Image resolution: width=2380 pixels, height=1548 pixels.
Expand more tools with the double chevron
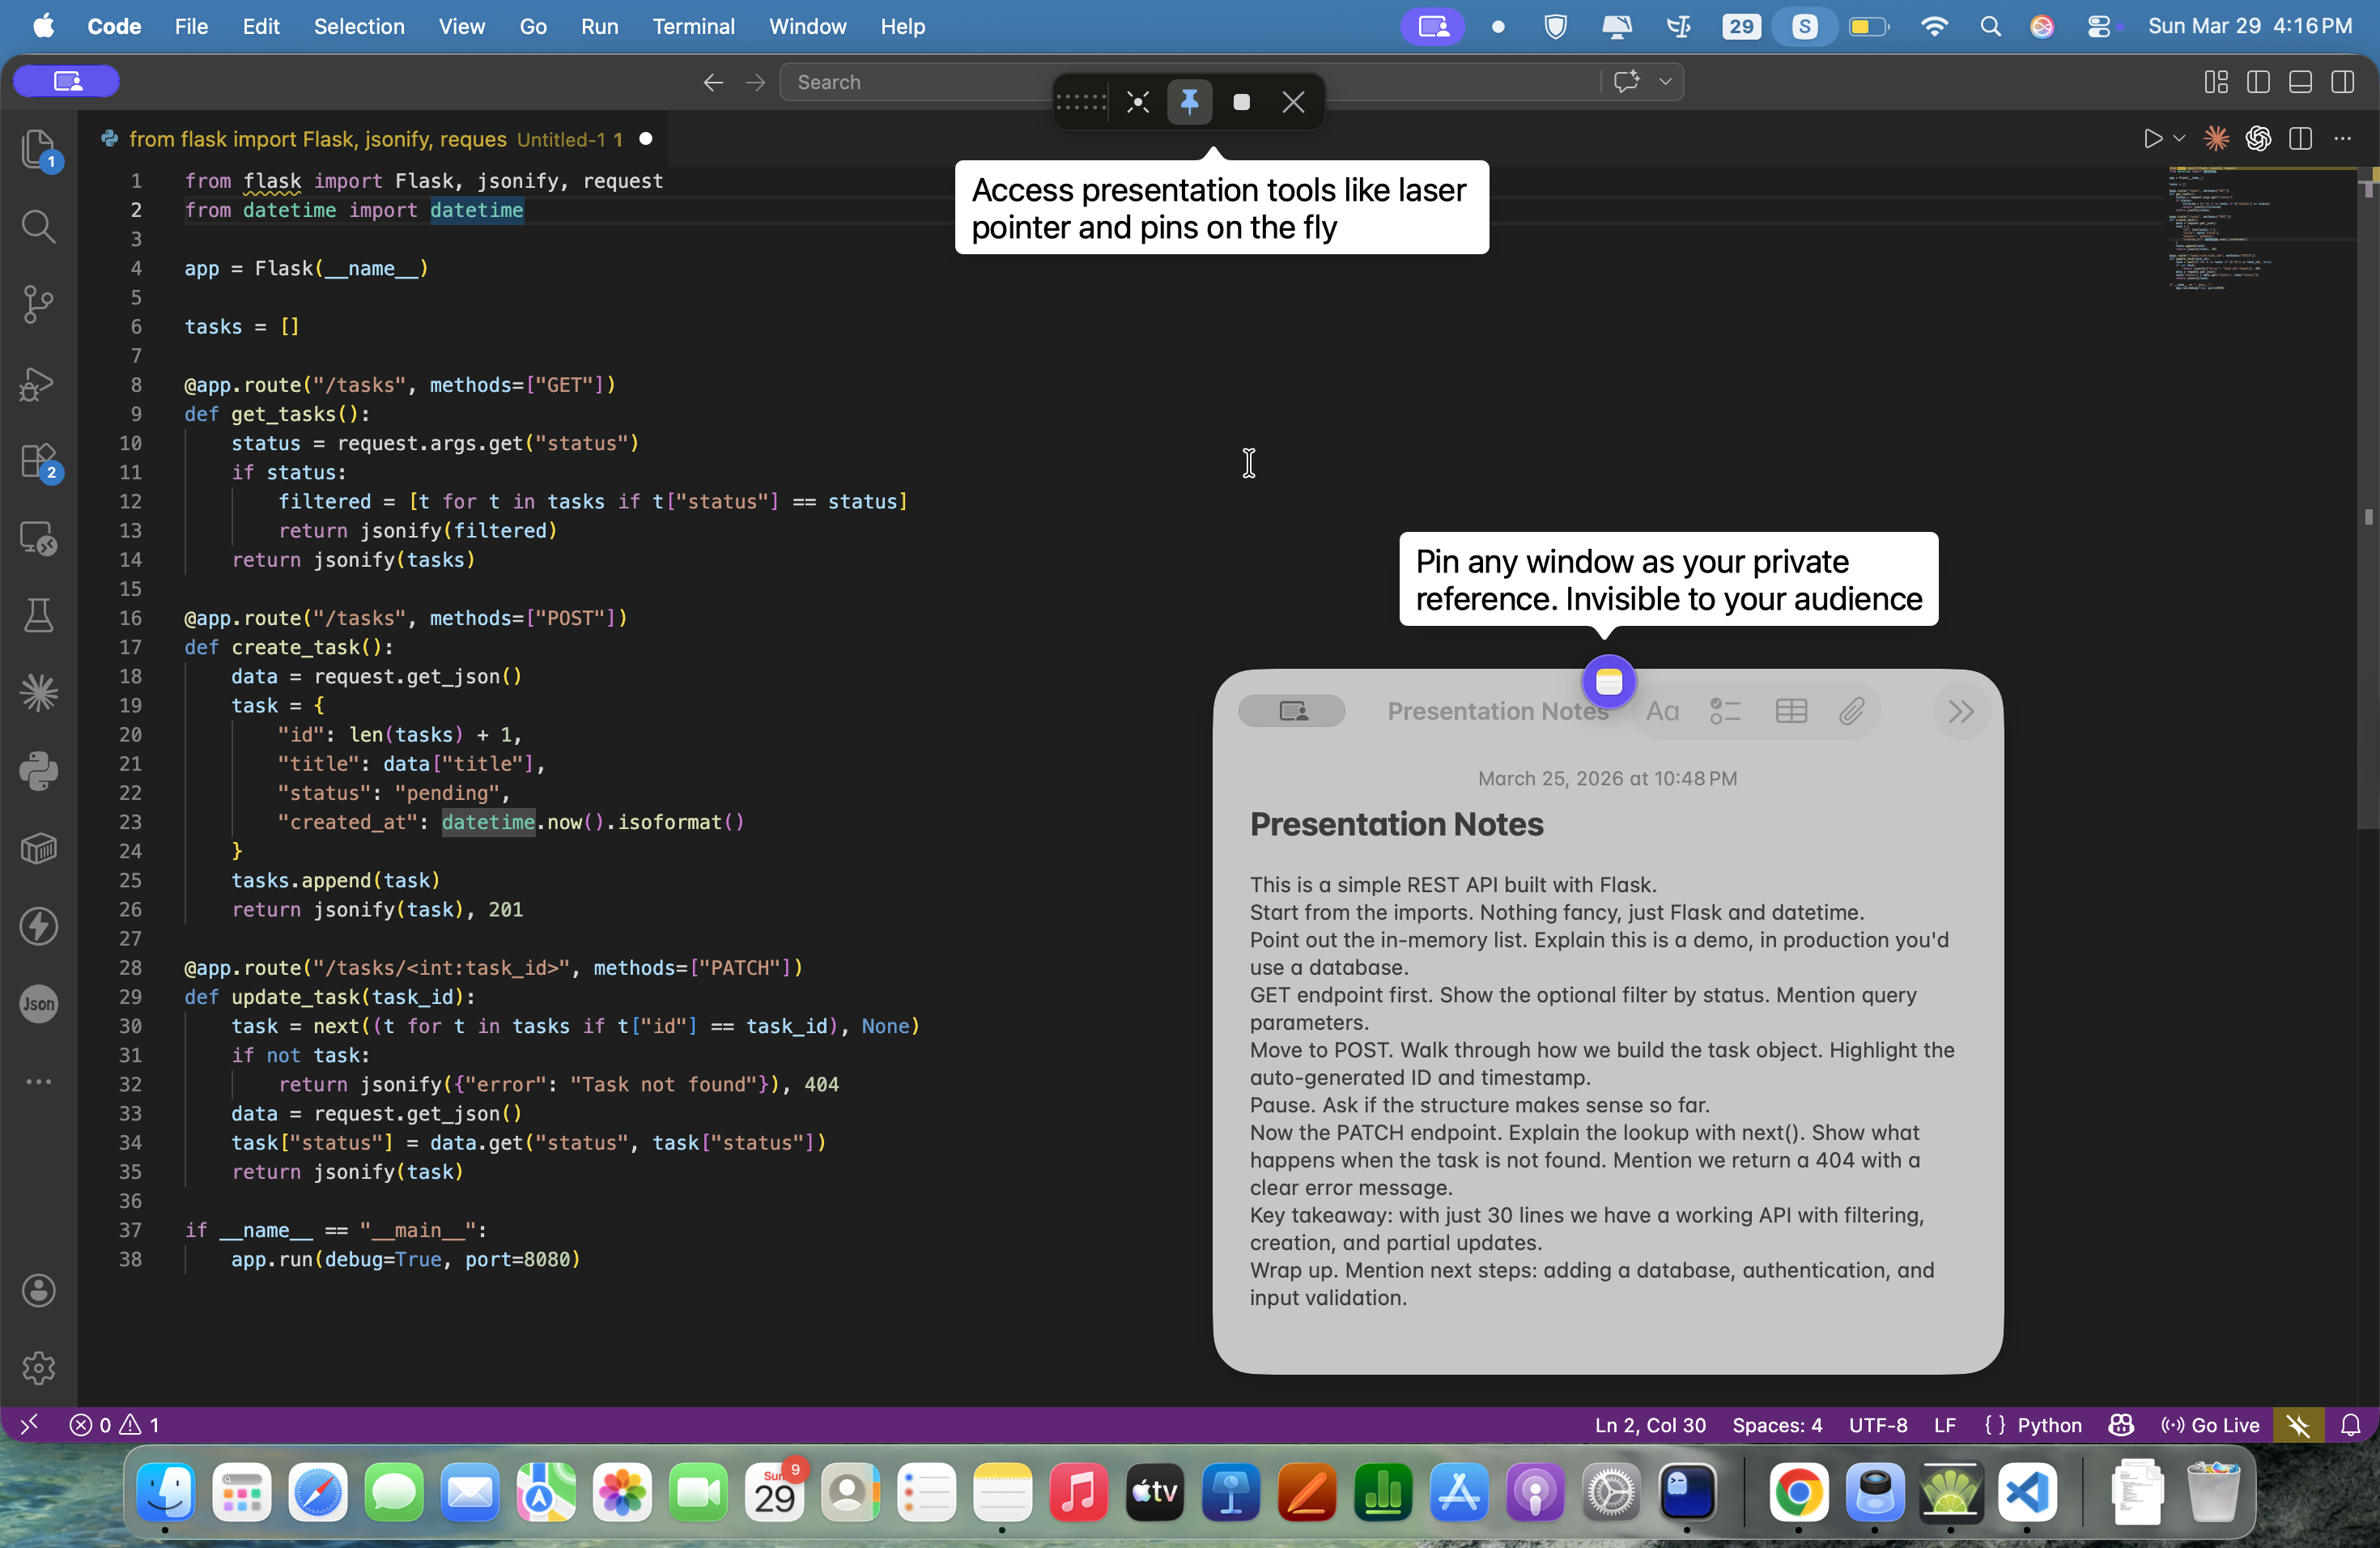click(1960, 711)
